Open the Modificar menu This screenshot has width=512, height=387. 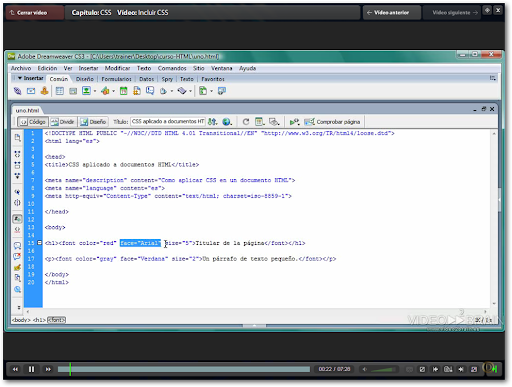coord(117,68)
